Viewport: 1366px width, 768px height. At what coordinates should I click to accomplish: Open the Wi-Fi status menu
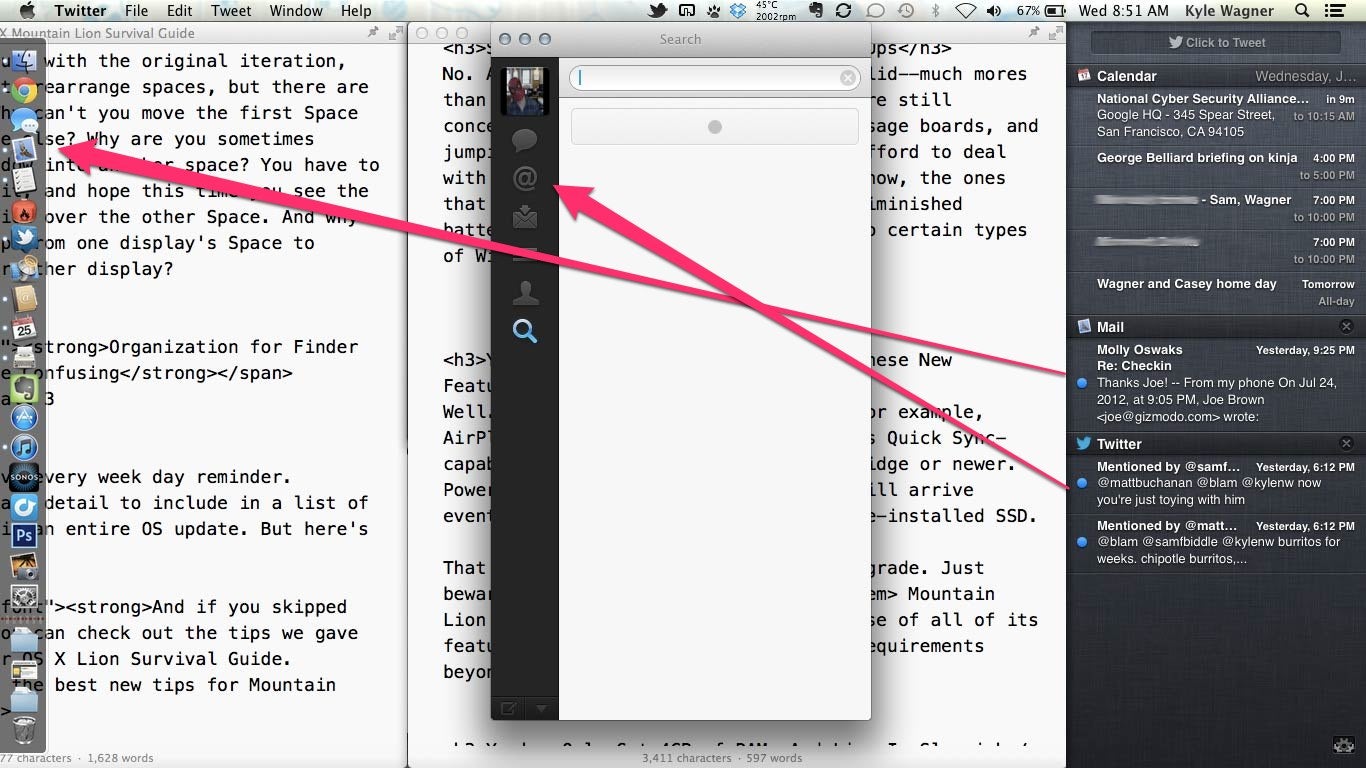[965, 11]
